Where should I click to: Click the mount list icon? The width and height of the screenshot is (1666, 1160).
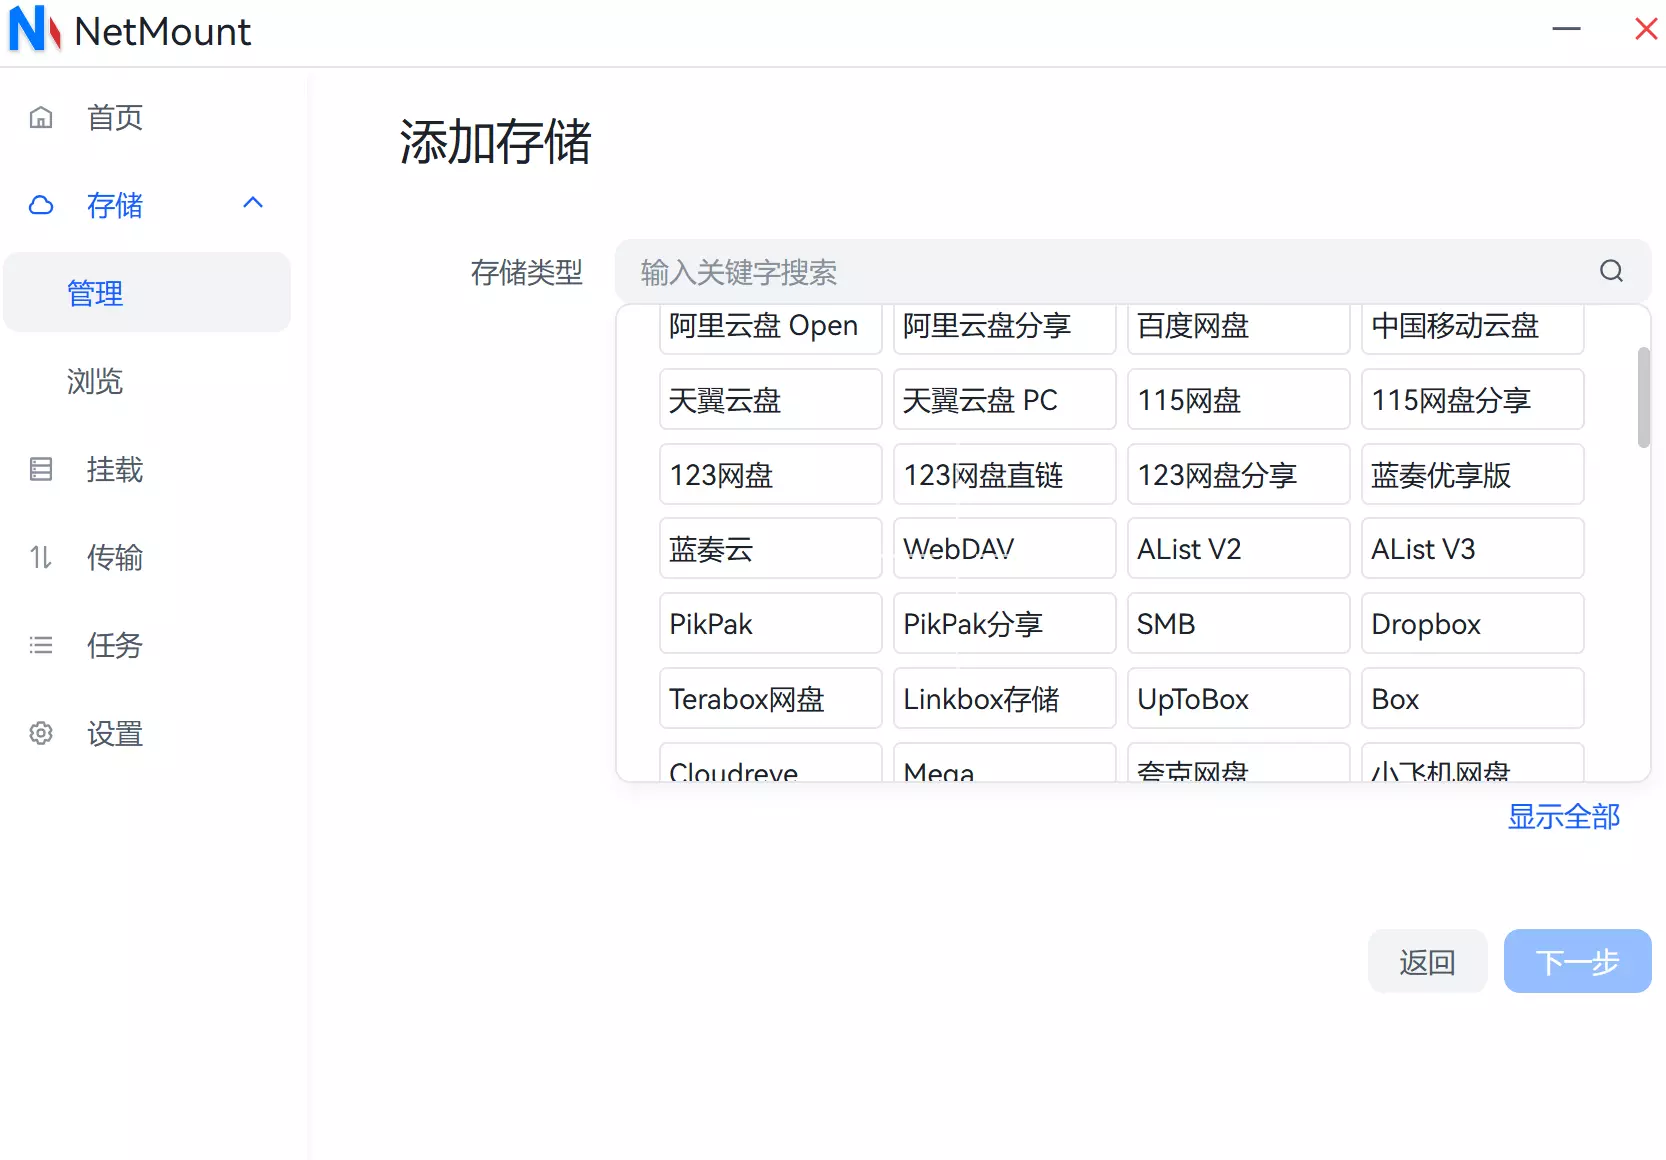pos(41,469)
